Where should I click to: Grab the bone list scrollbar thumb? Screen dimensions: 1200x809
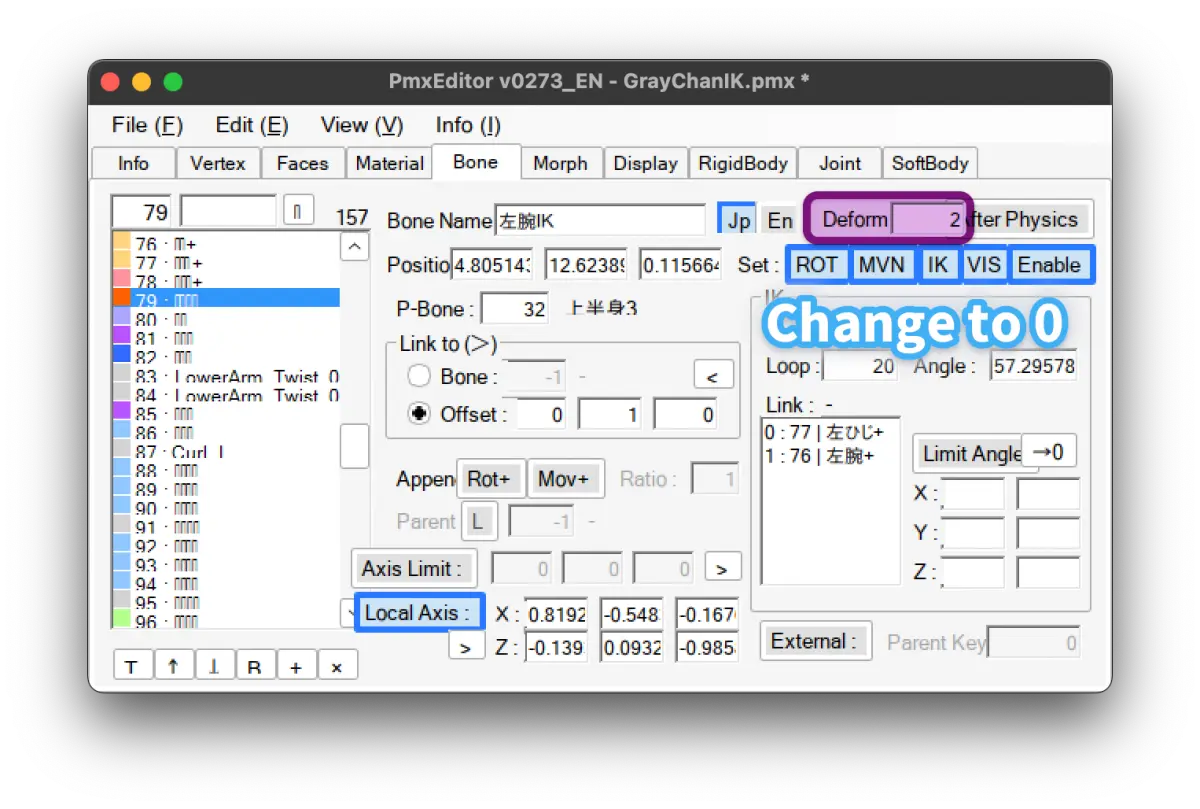coord(355,446)
